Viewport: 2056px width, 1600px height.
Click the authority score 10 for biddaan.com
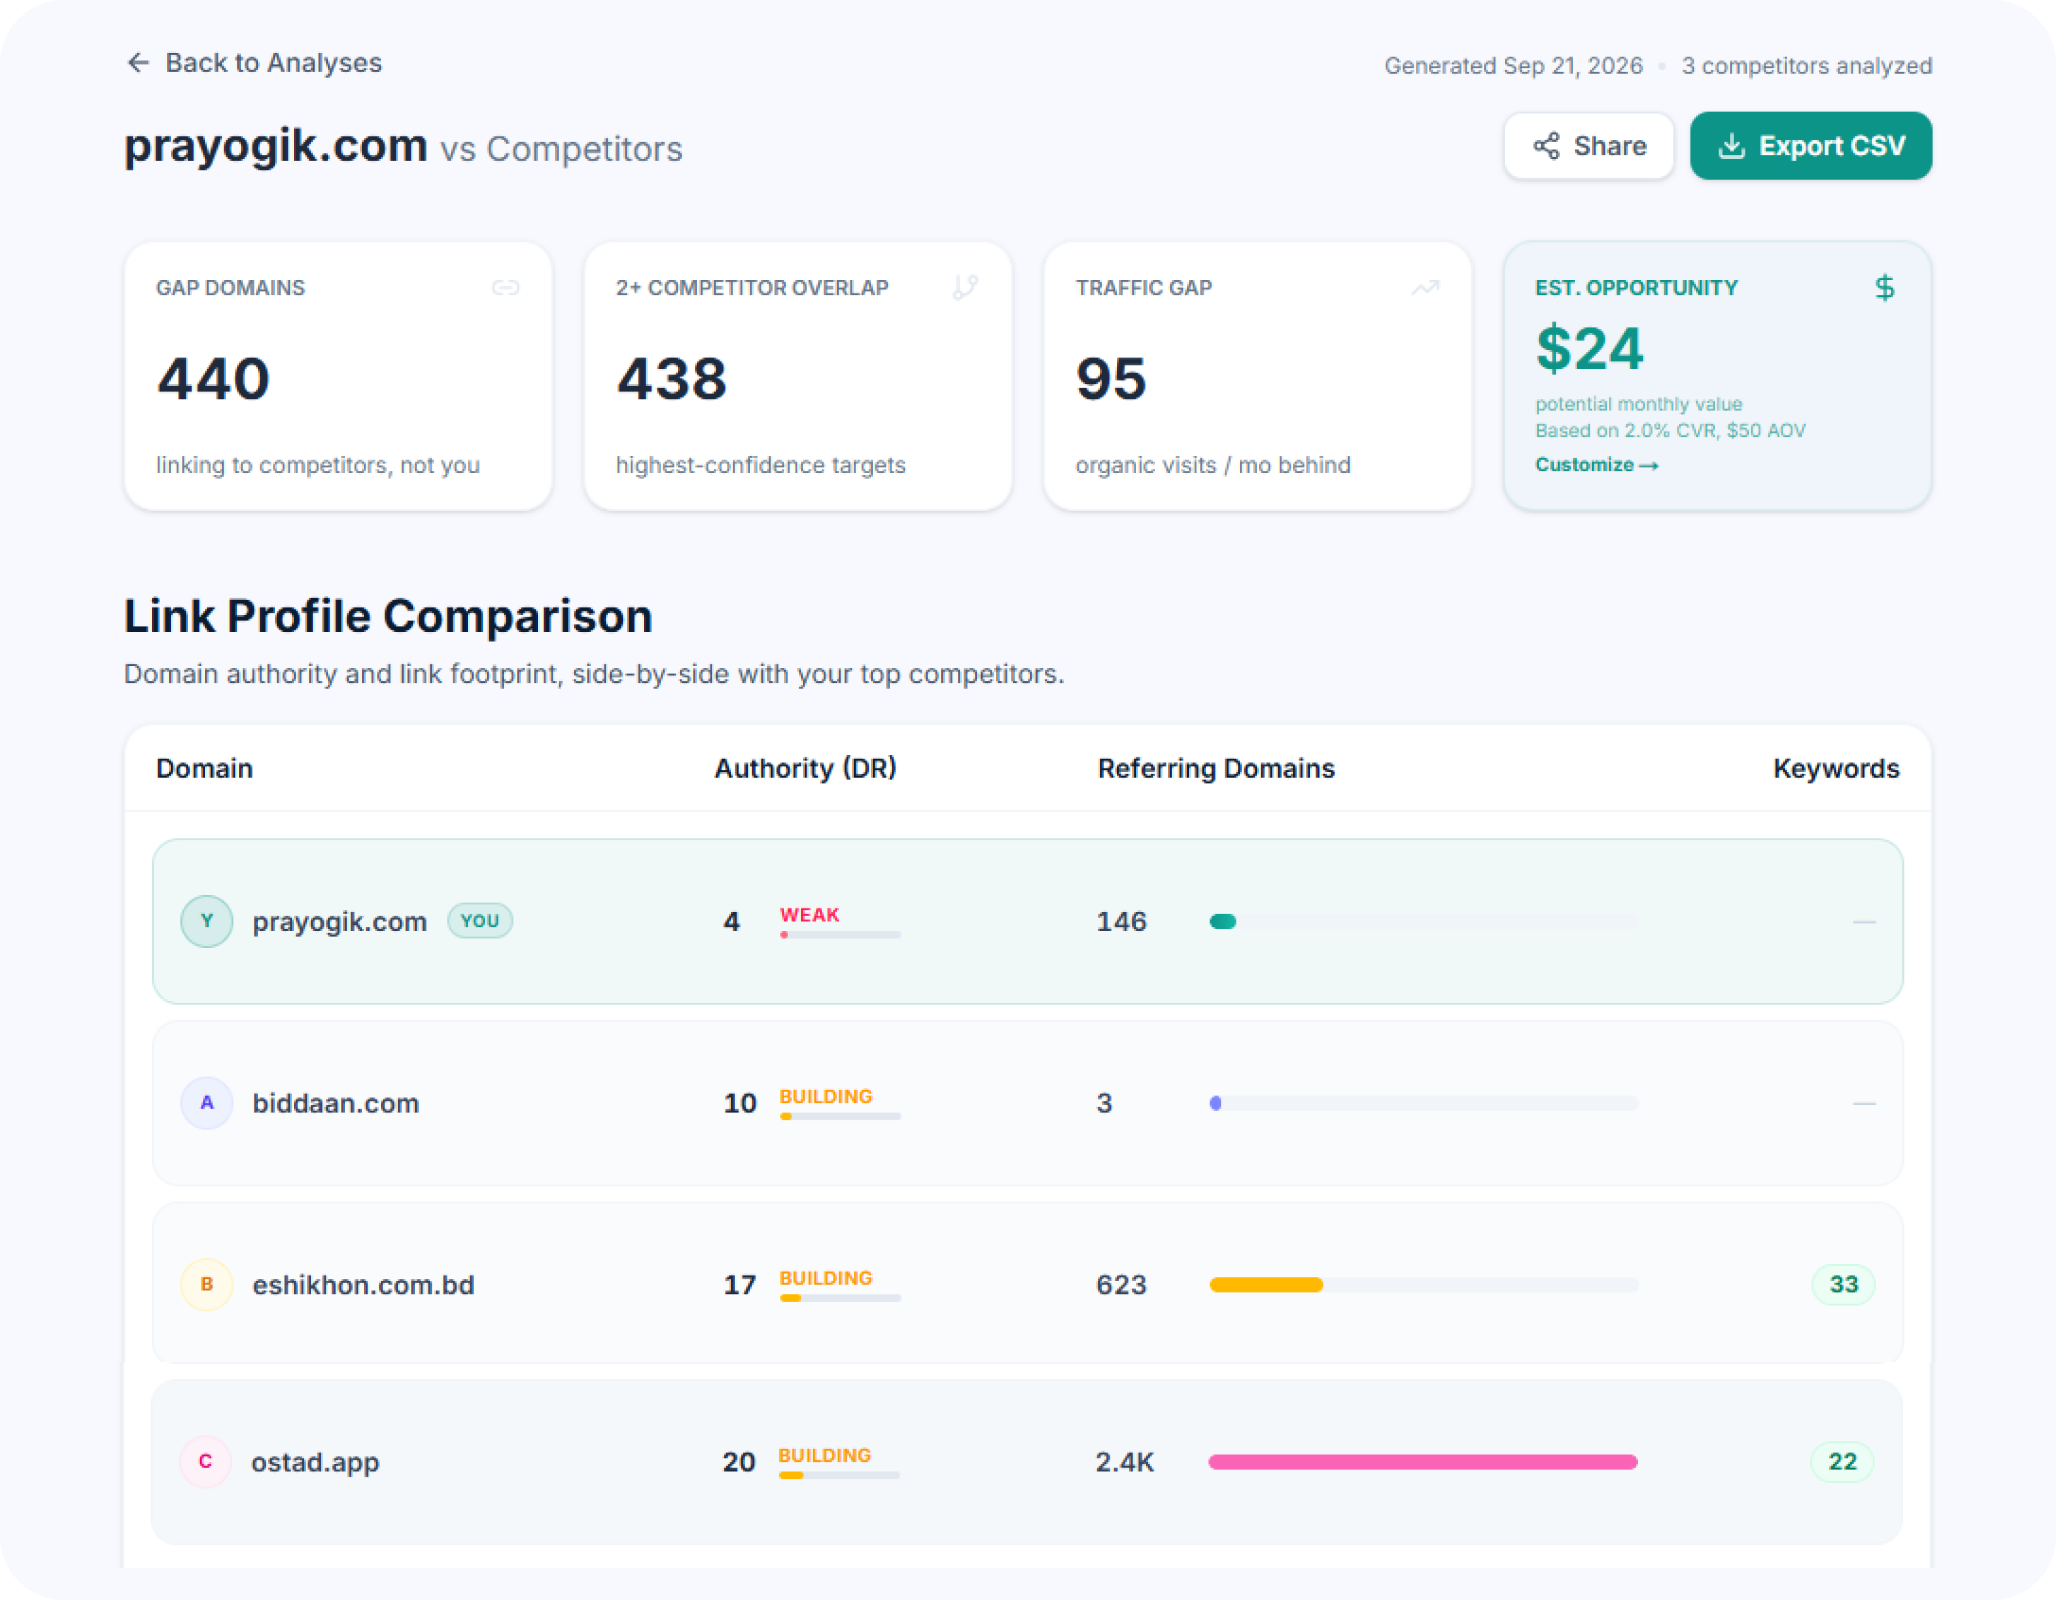(740, 1103)
